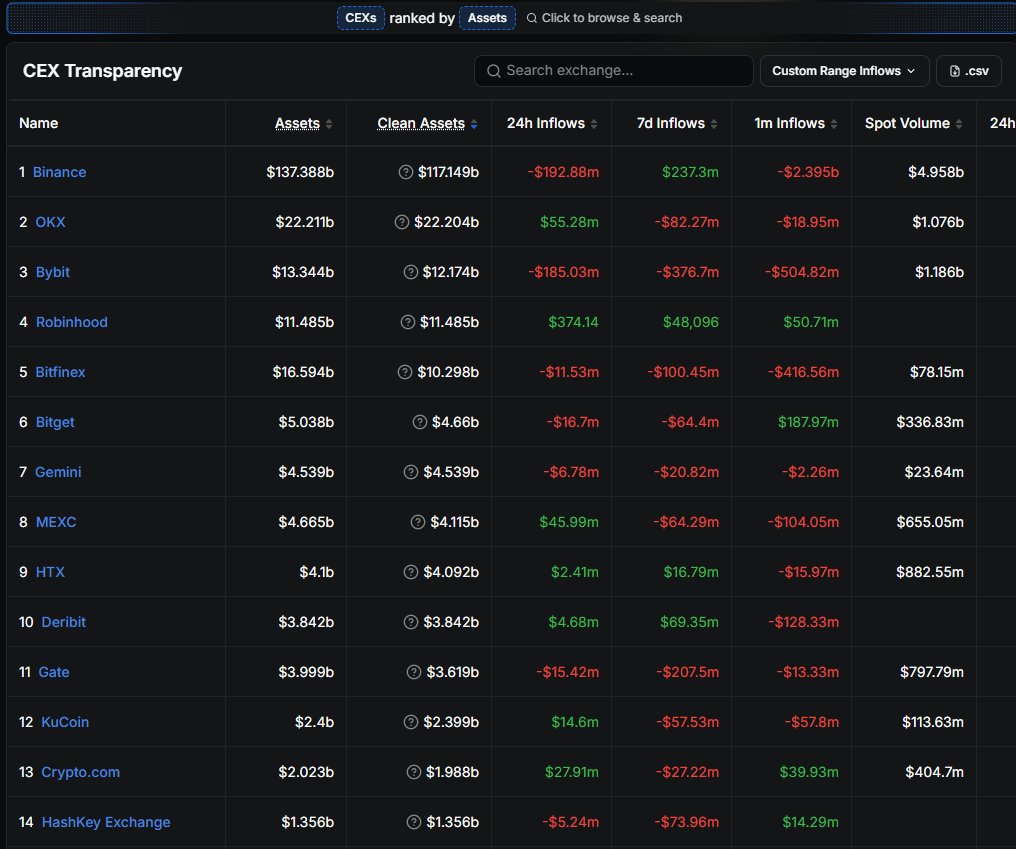This screenshot has height=849, width=1016.
Task: Open the Bitfinex exchange link
Action: tap(60, 371)
